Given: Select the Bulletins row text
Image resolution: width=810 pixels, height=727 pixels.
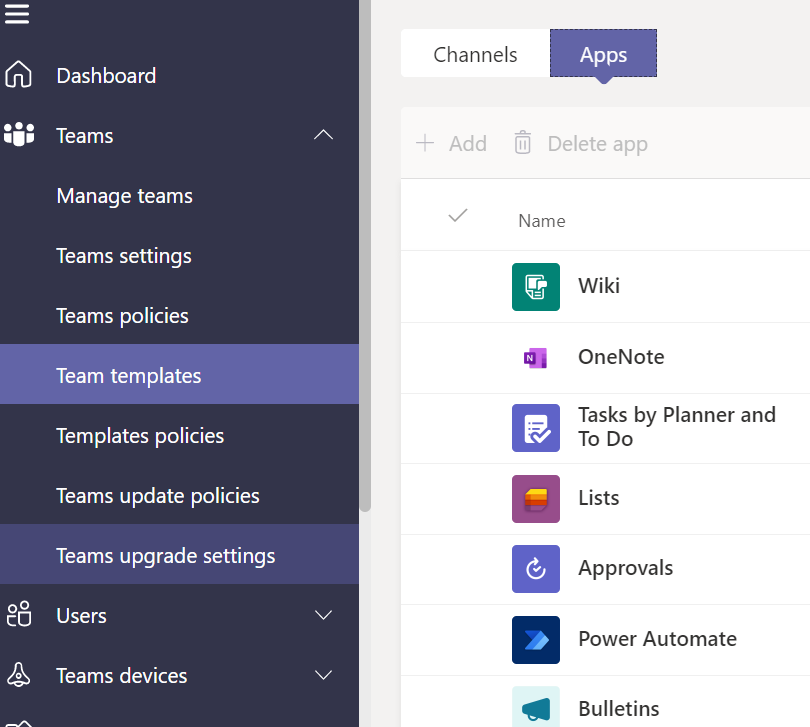Looking at the screenshot, I should point(619,709).
